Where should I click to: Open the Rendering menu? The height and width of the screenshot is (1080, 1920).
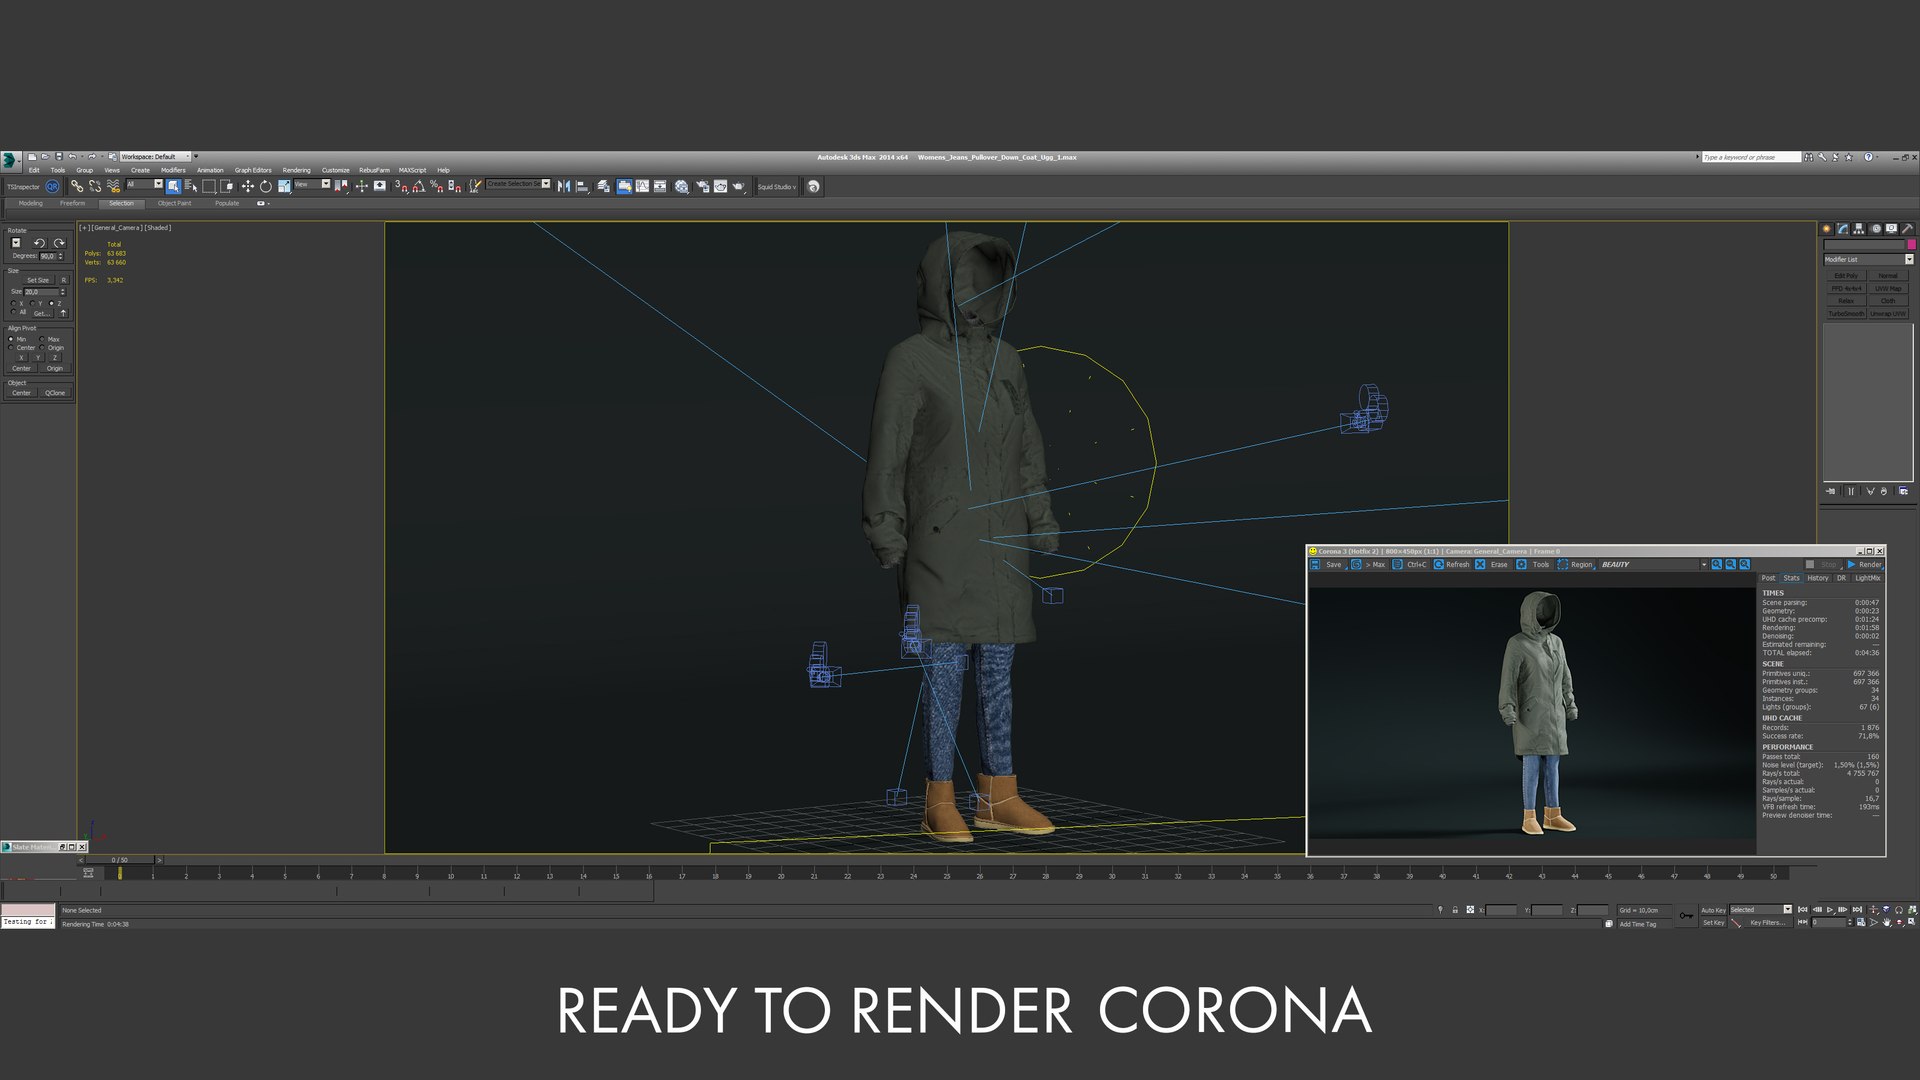click(296, 170)
